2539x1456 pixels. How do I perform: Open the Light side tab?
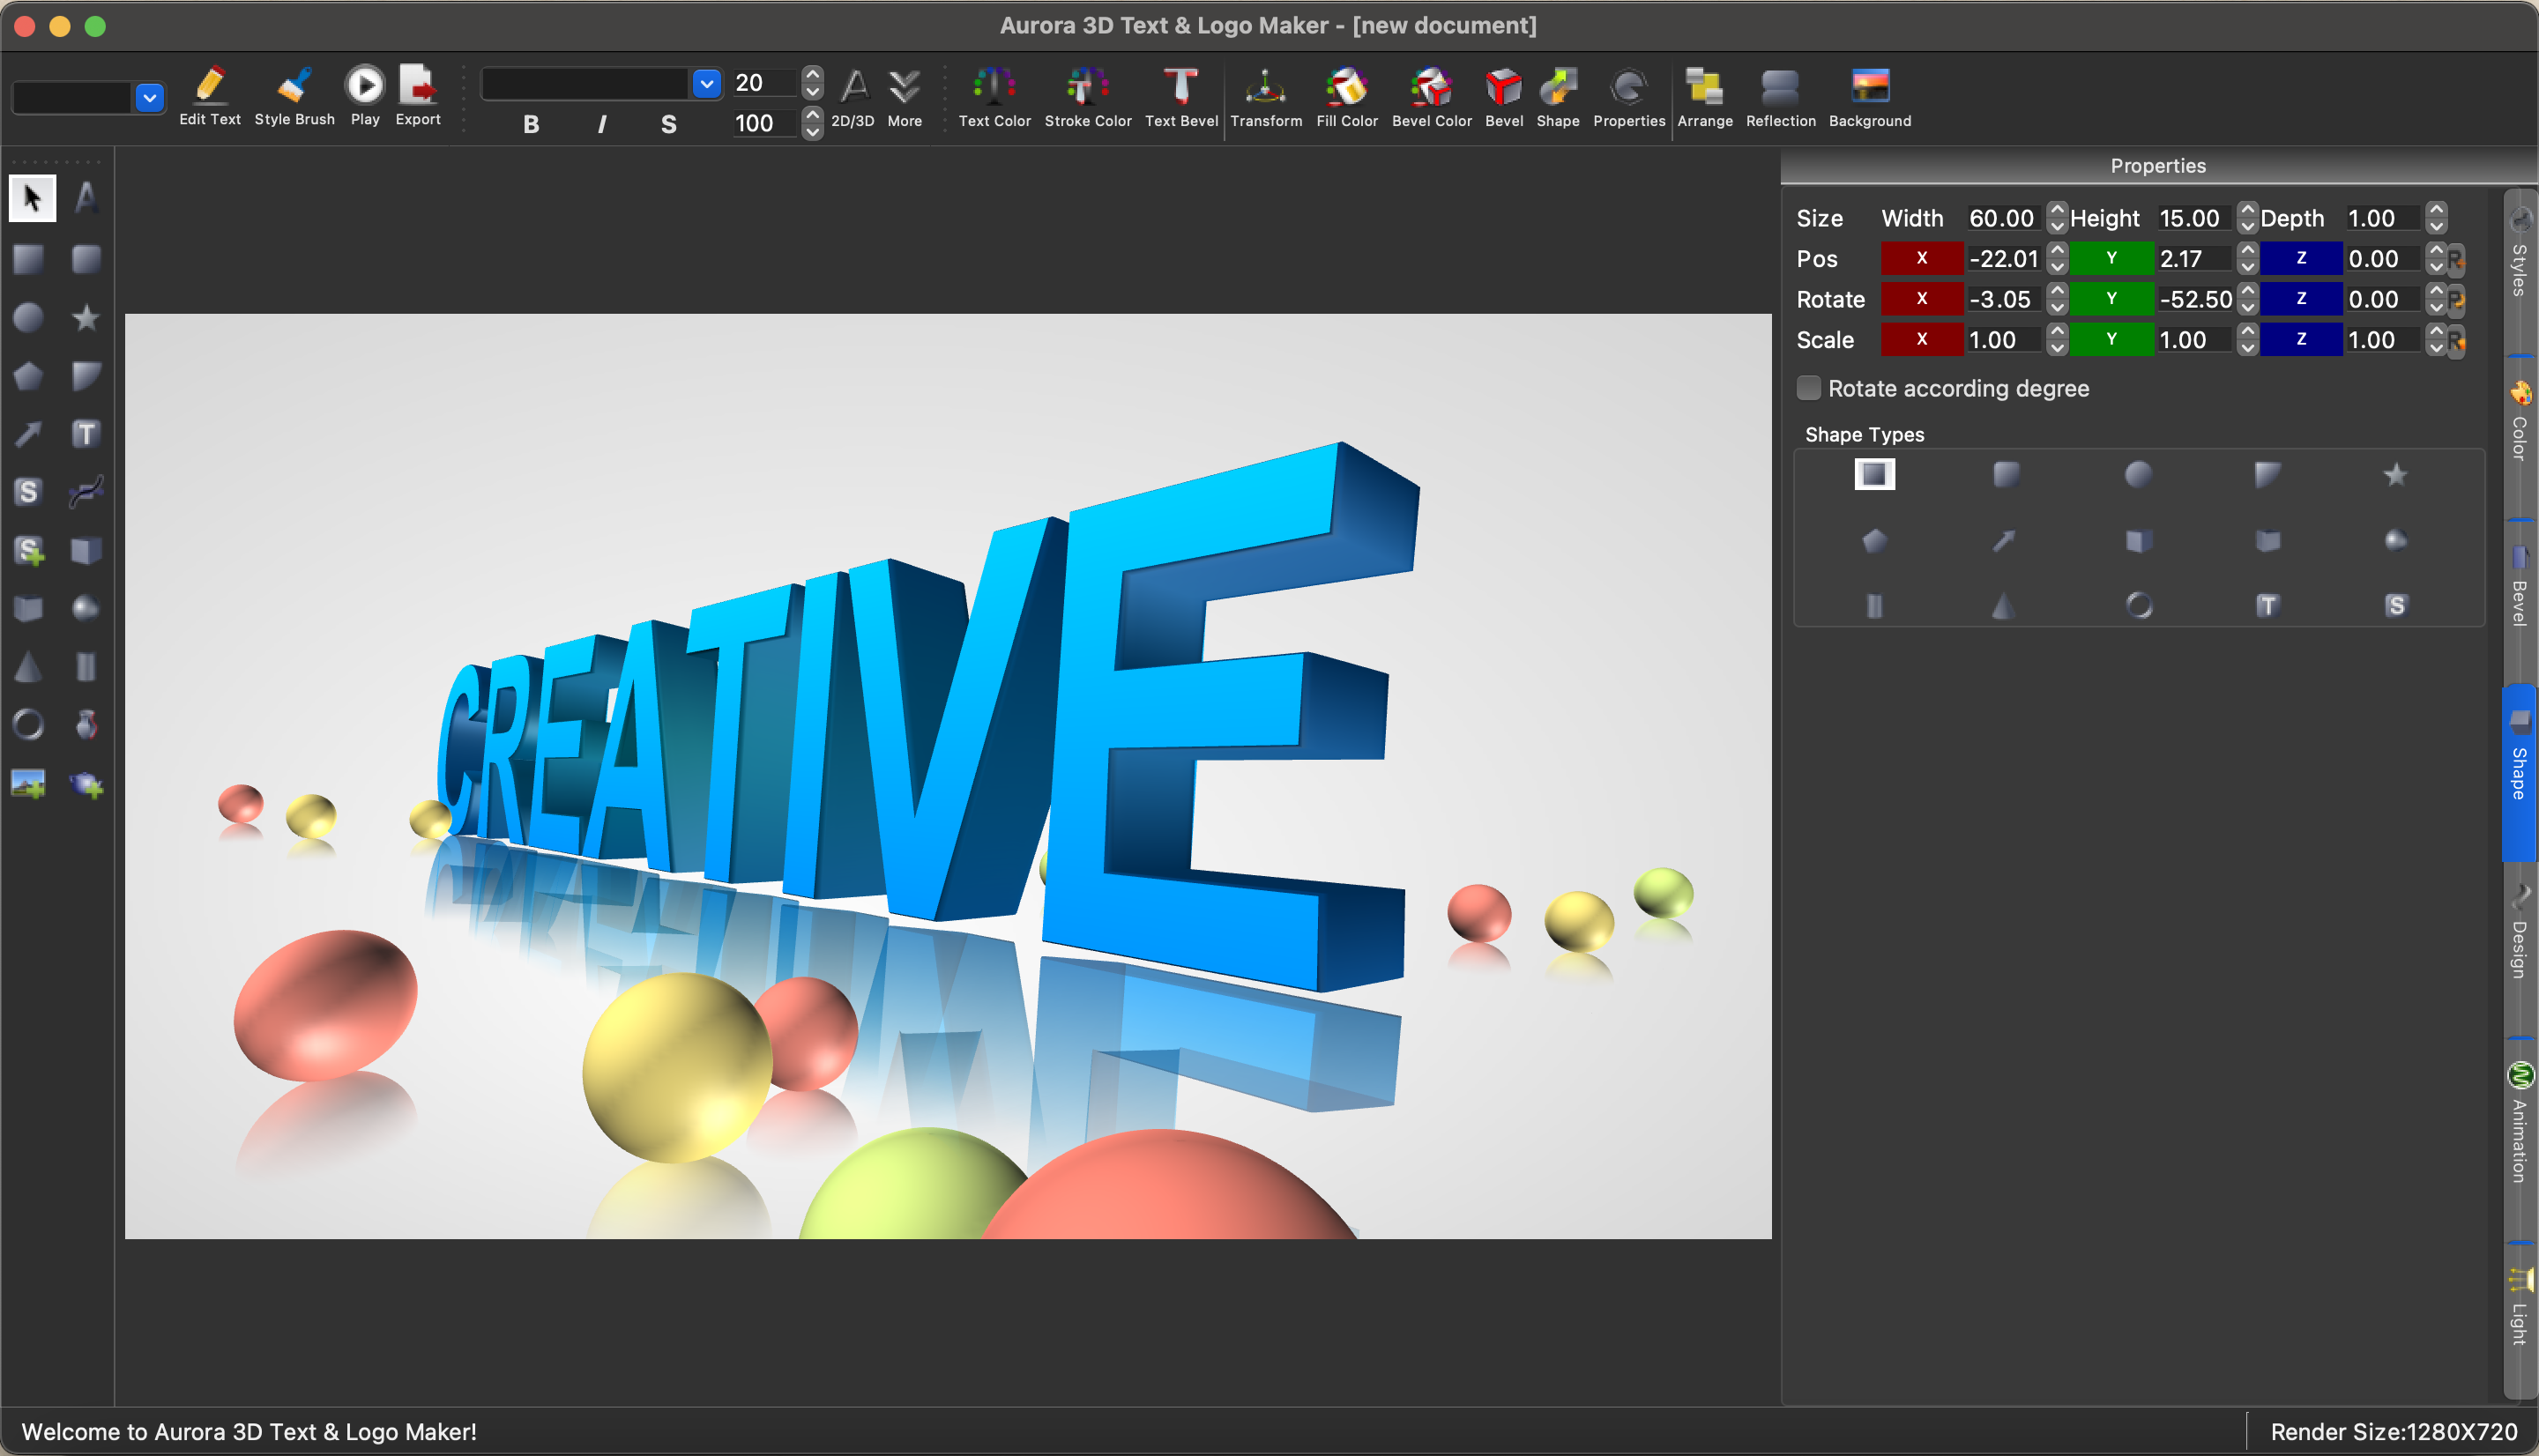pyautogui.click(x=2520, y=1312)
